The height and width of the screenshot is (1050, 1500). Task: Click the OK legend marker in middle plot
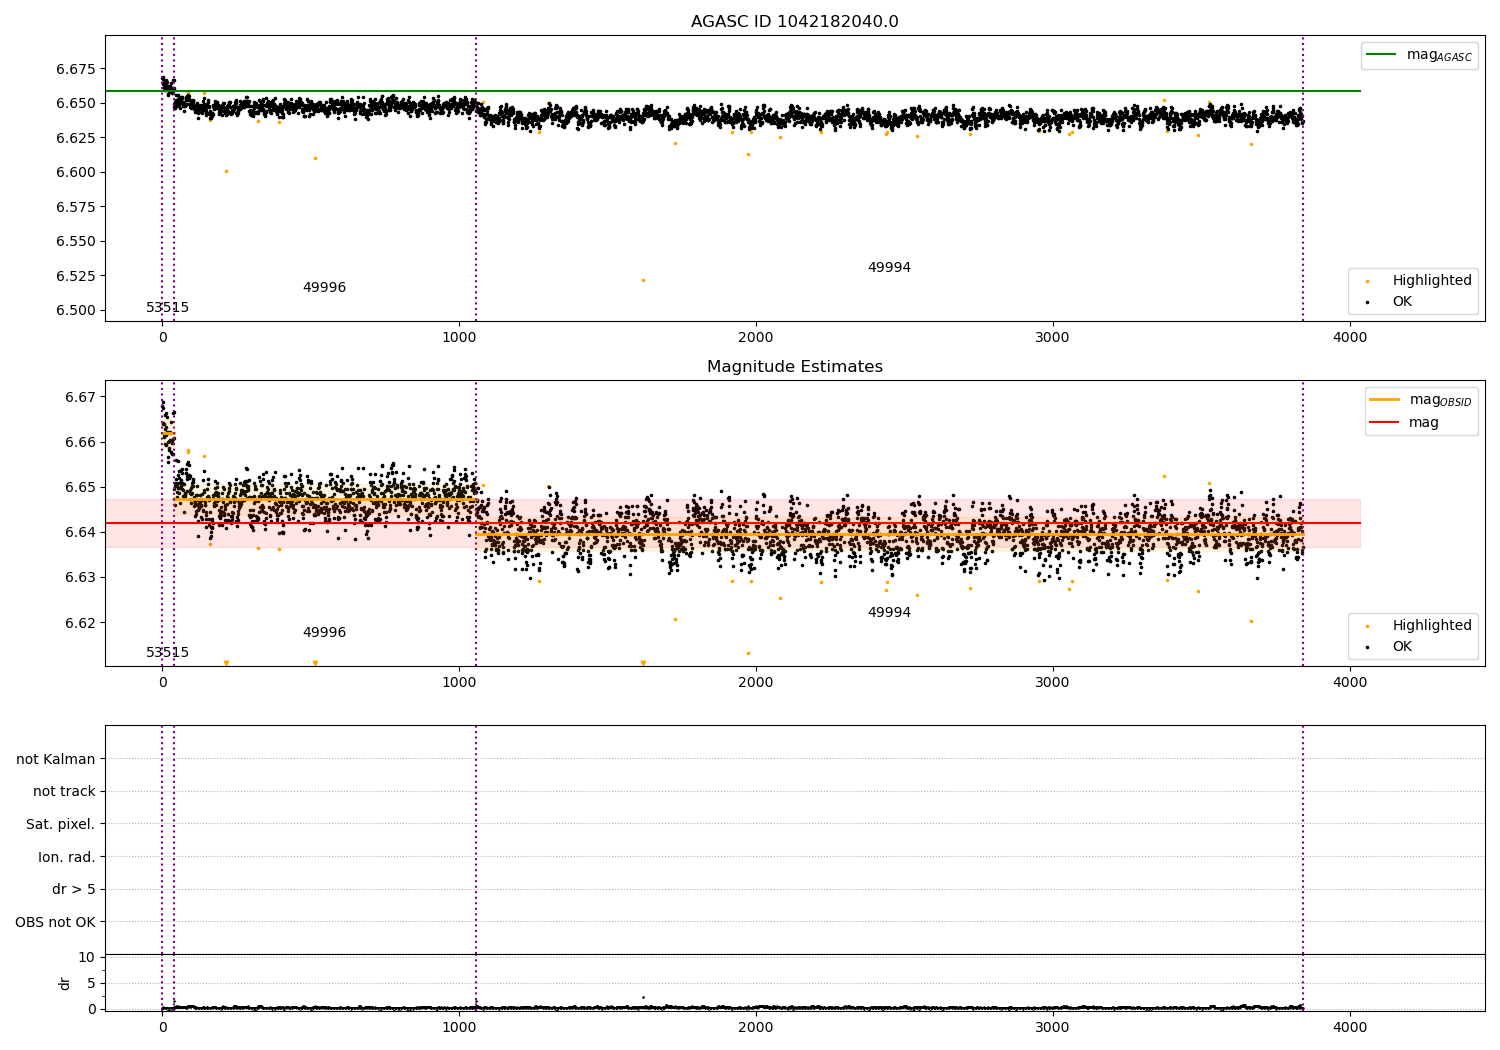pyautogui.click(x=1367, y=647)
